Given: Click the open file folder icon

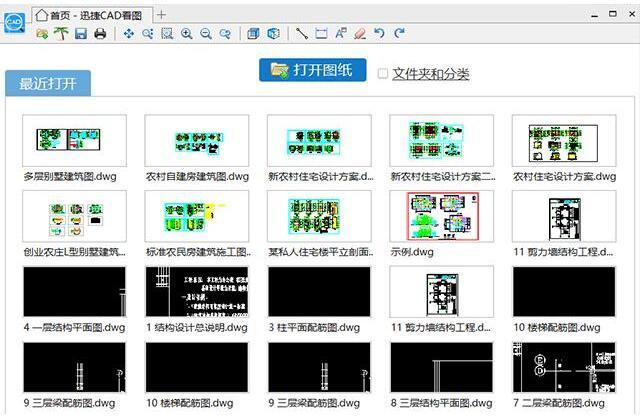Looking at the screenshot, I should pyautogui.click(x=42, y=34).
